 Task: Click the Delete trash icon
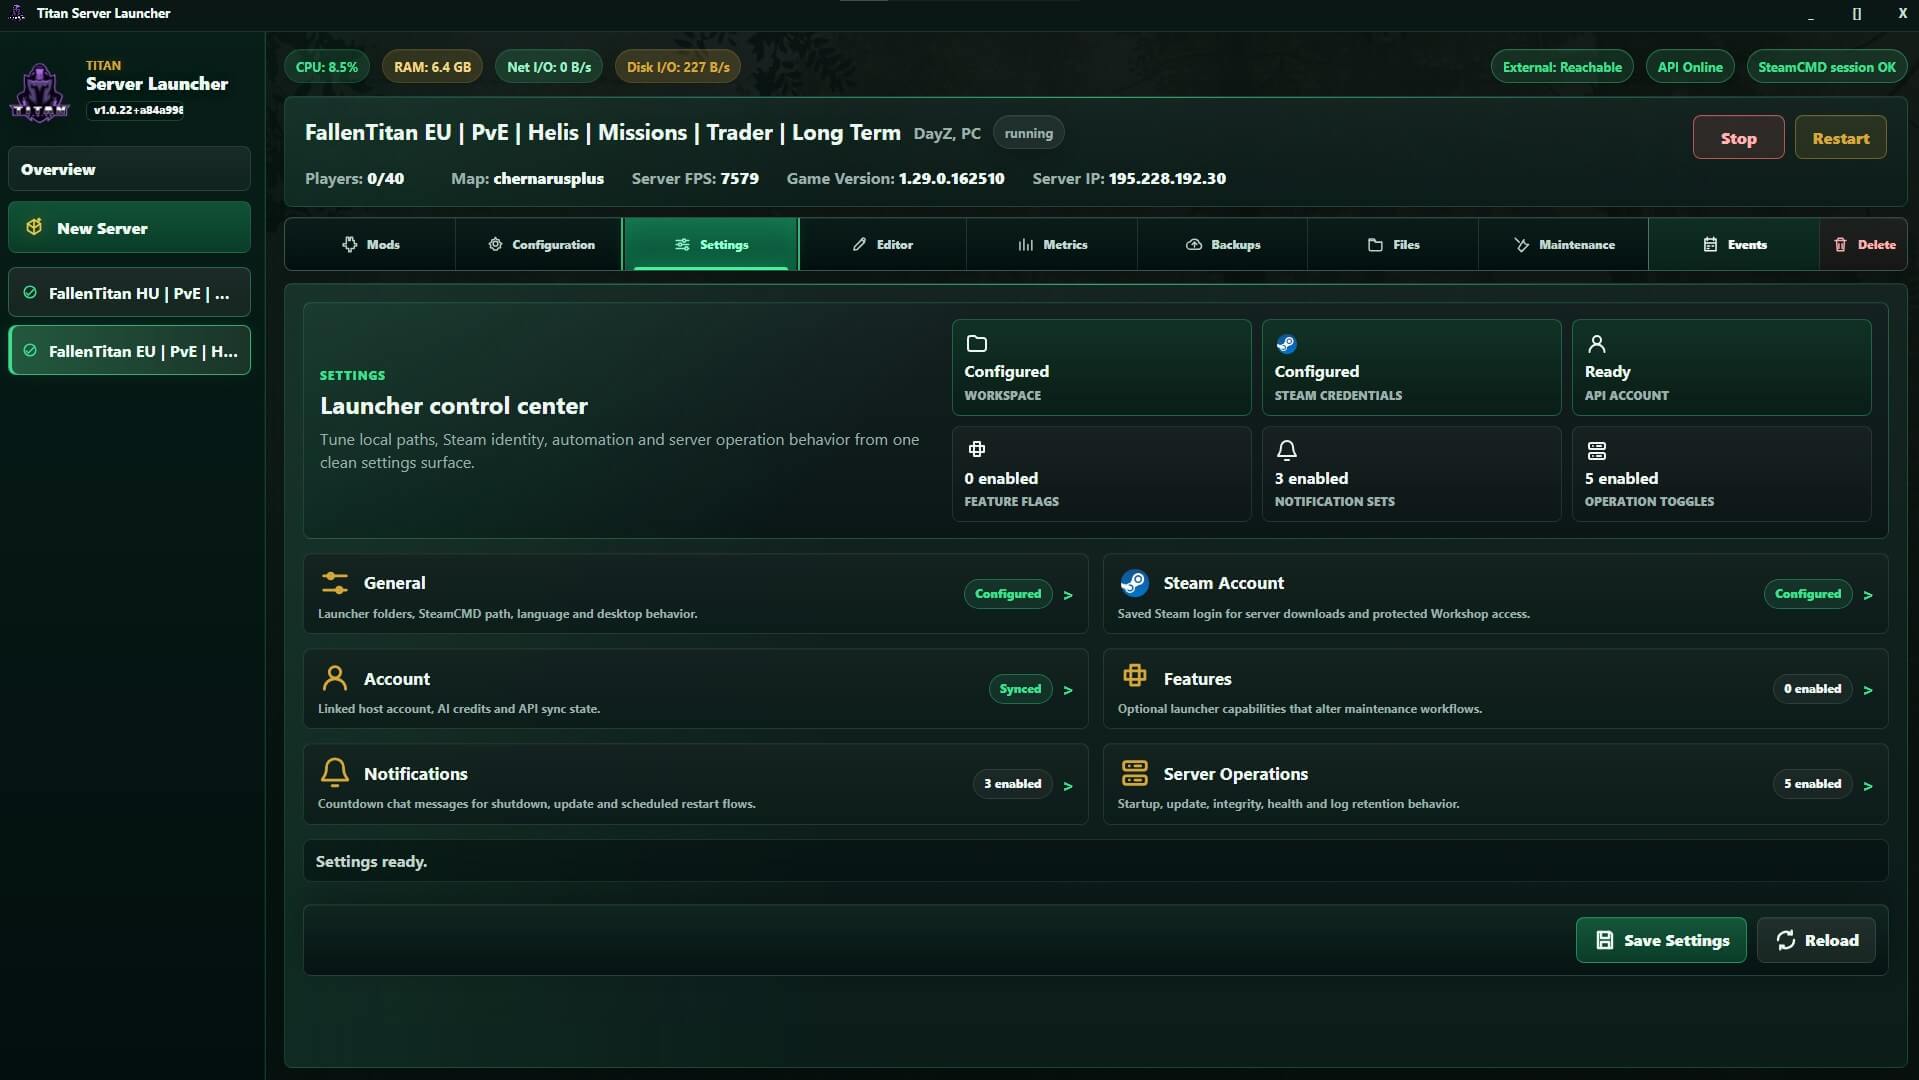pyautogui.click(x=1840, y=244)
